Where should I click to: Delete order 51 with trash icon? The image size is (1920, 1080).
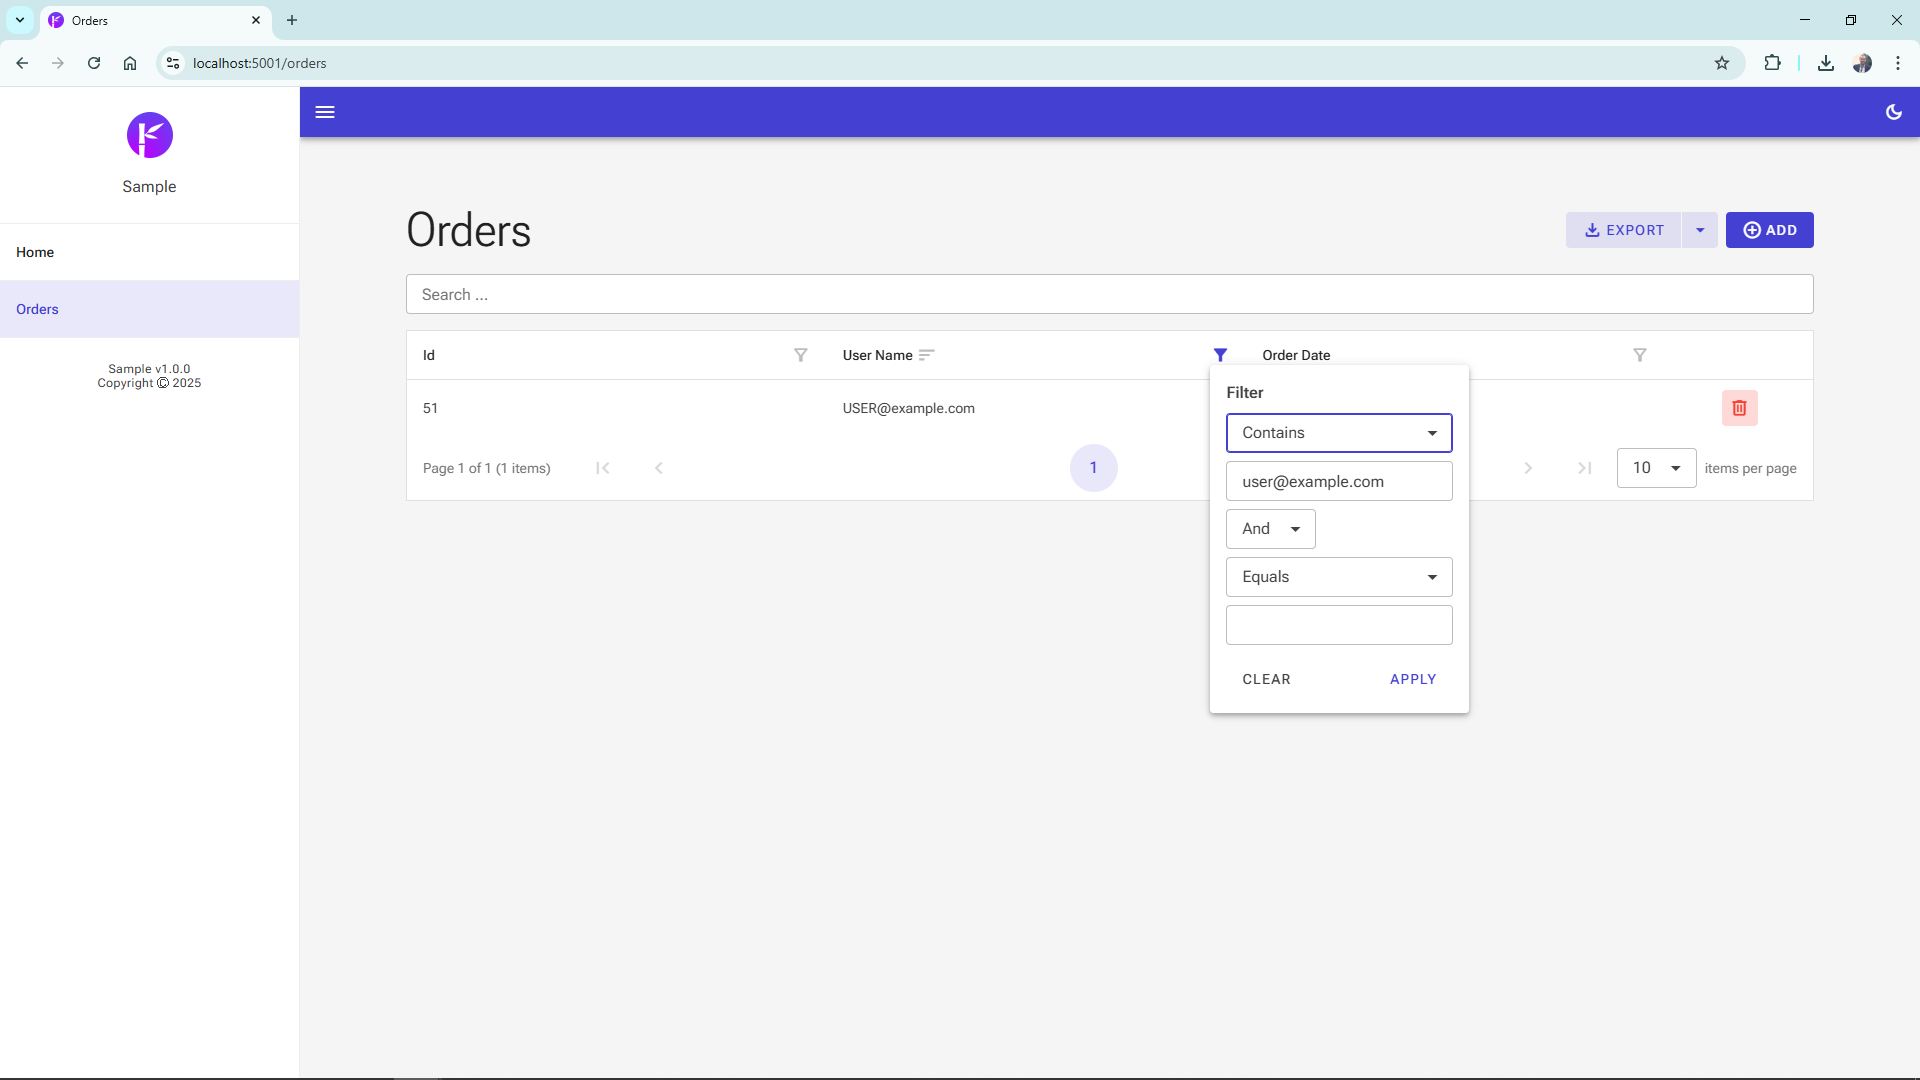[1739, 408]
